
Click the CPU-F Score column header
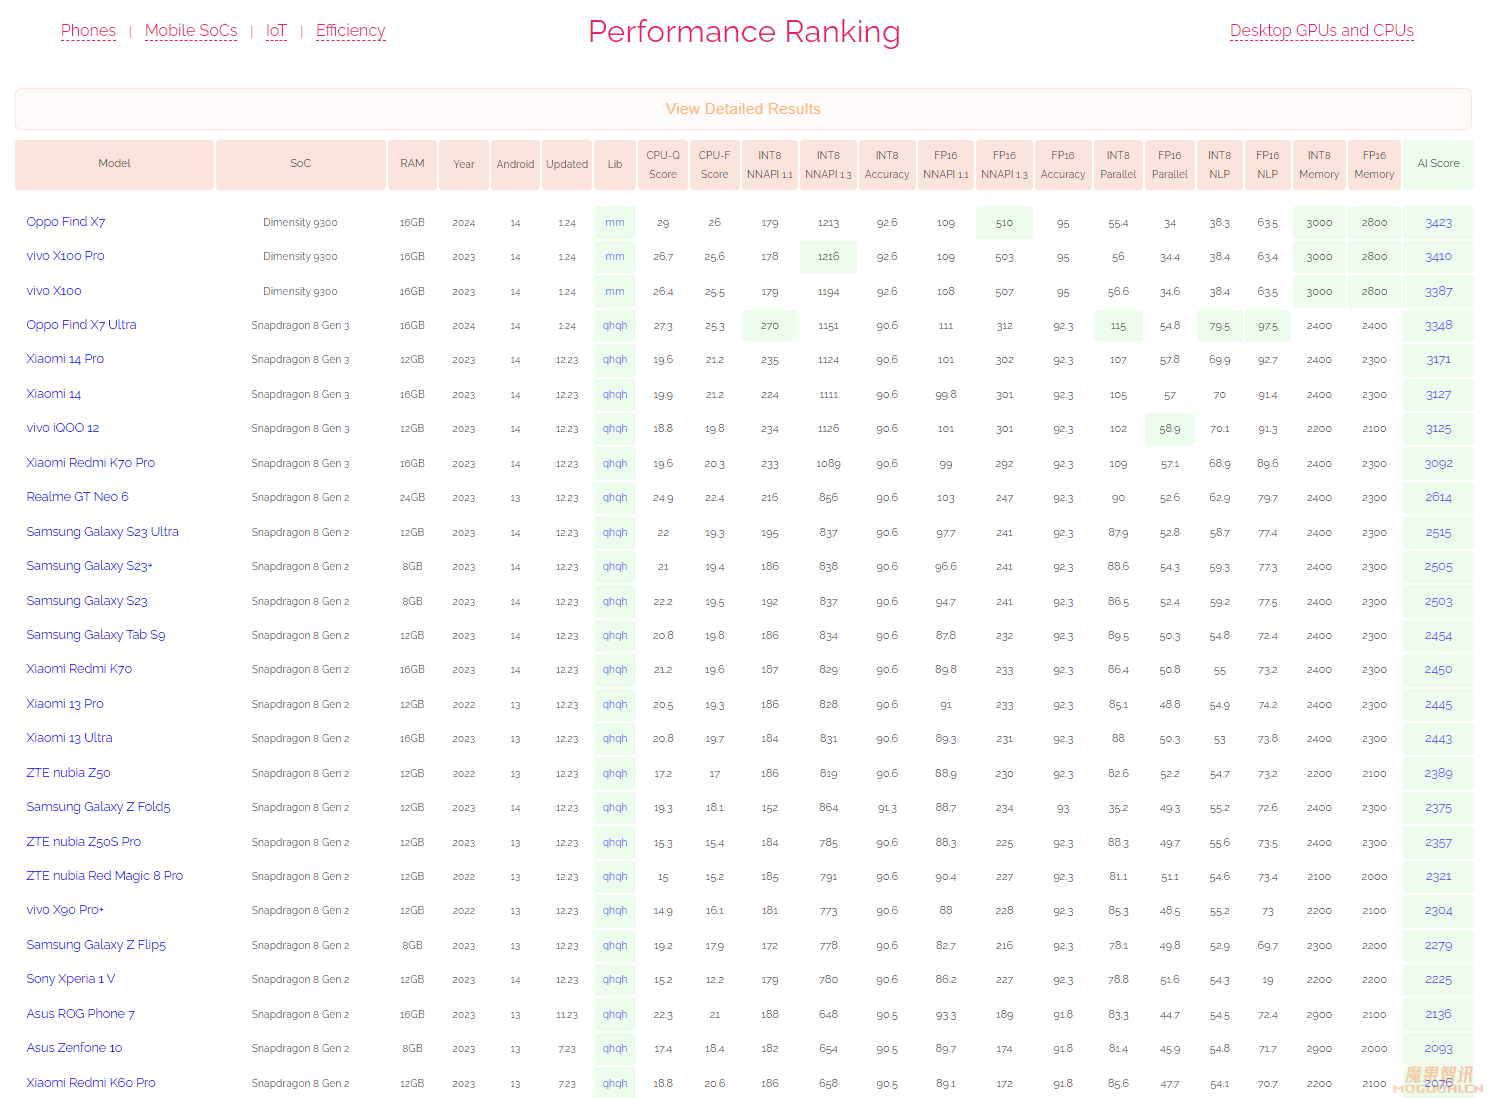point(714,164)
